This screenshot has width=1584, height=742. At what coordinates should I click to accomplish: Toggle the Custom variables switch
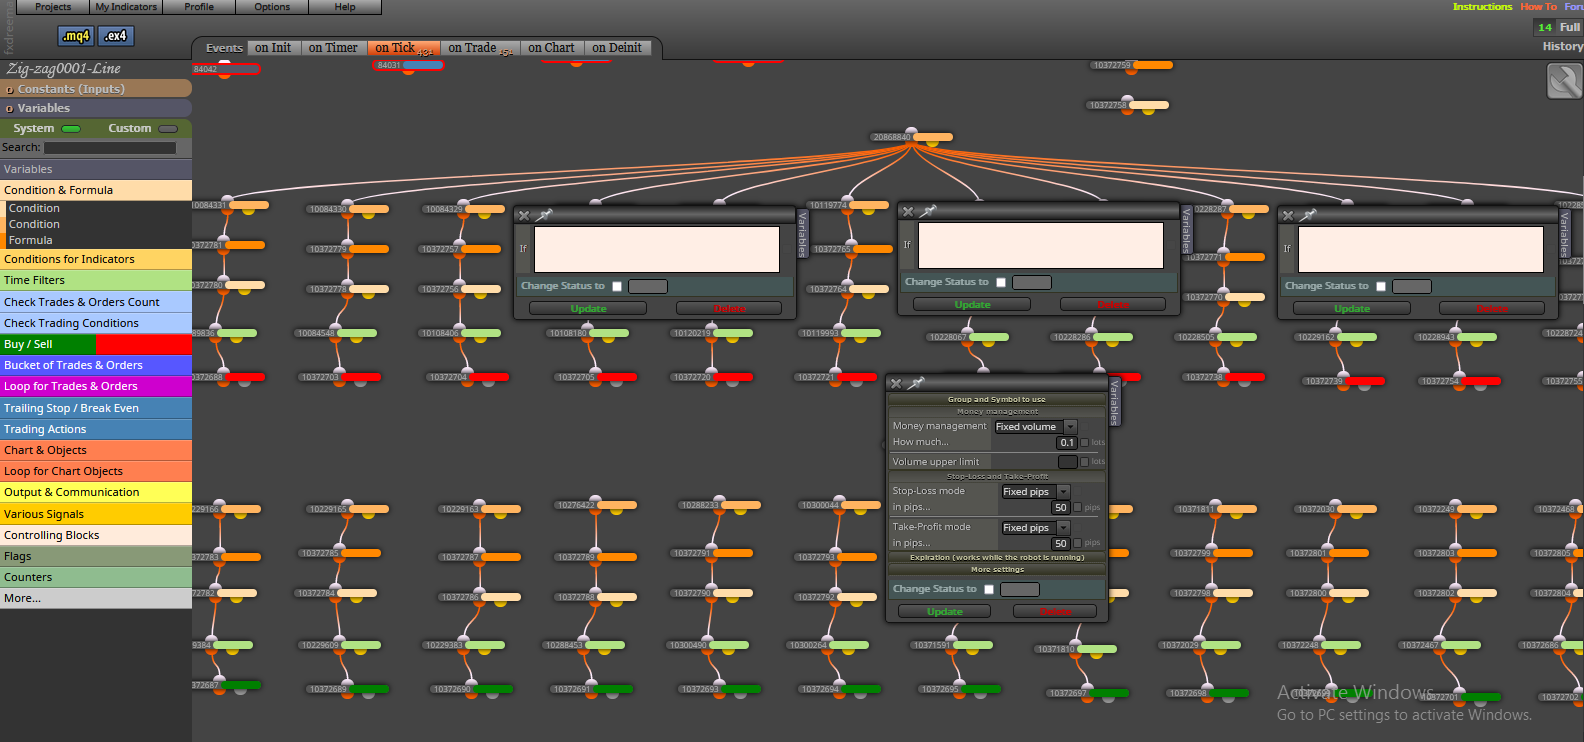point(168,128)
